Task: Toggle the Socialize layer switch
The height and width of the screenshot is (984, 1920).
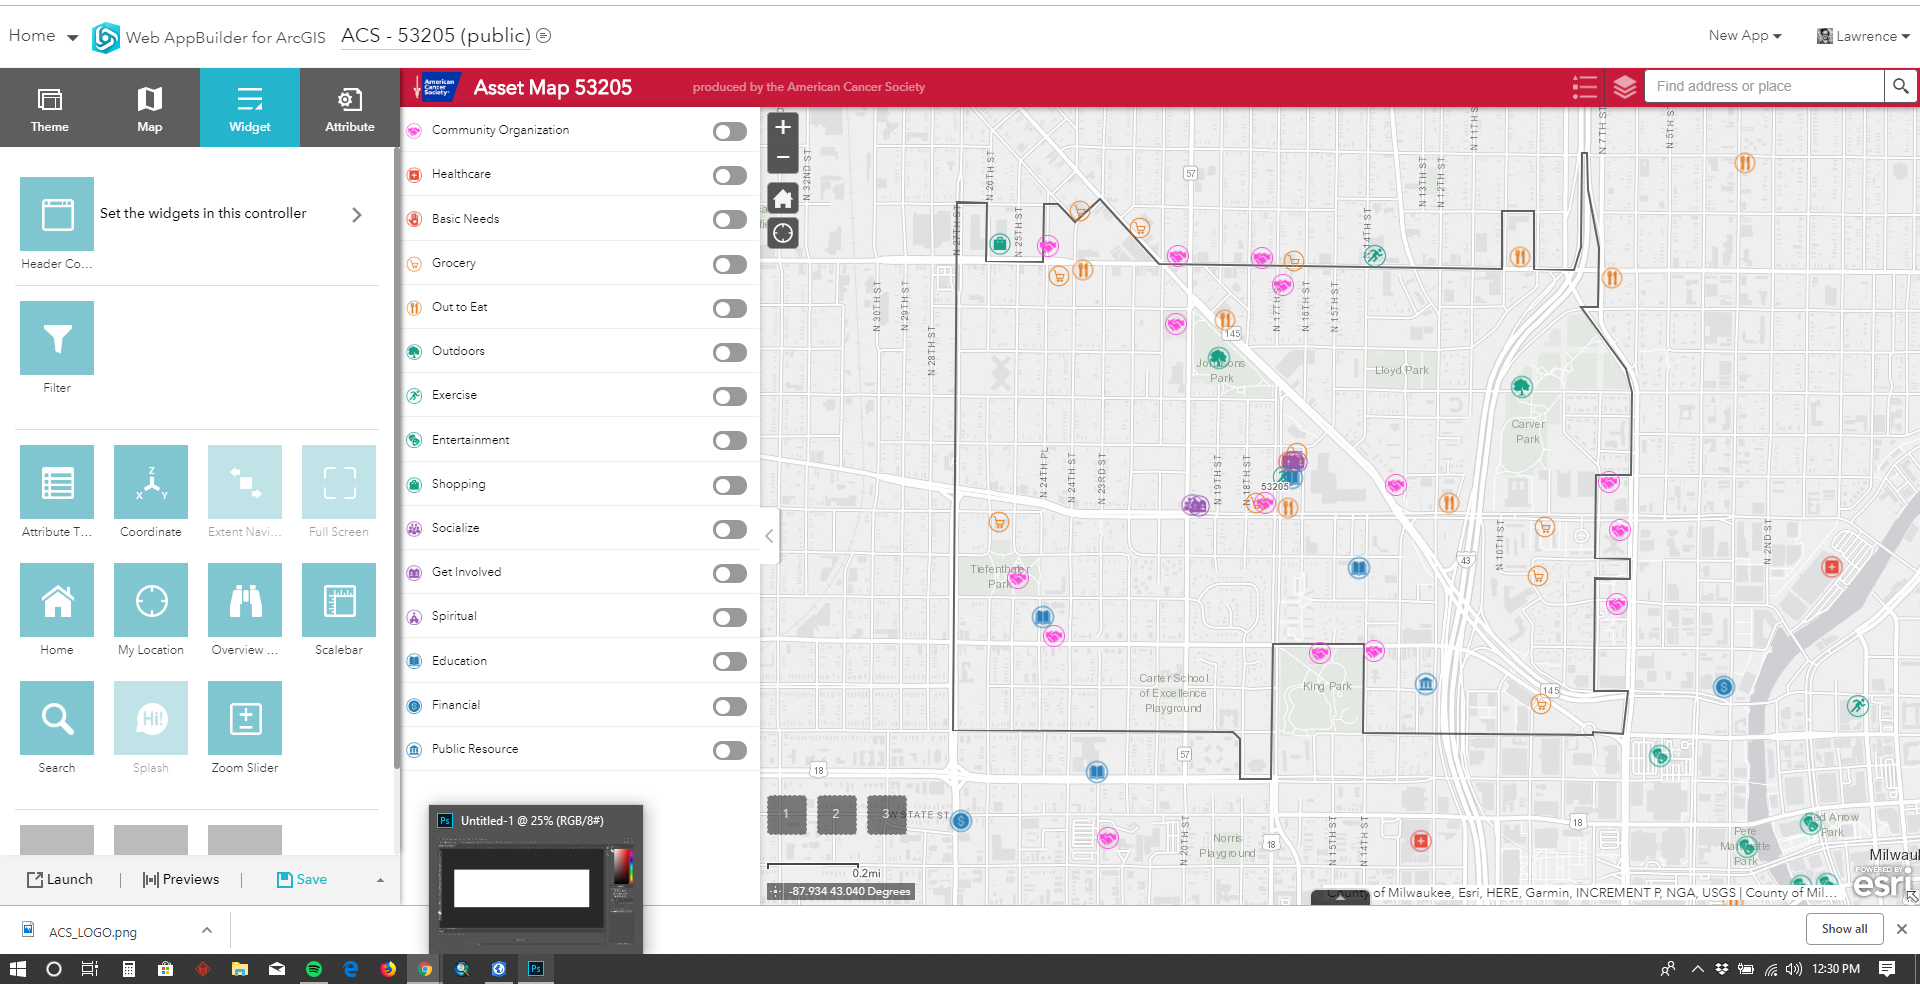Action: click(x=730, y=530)
